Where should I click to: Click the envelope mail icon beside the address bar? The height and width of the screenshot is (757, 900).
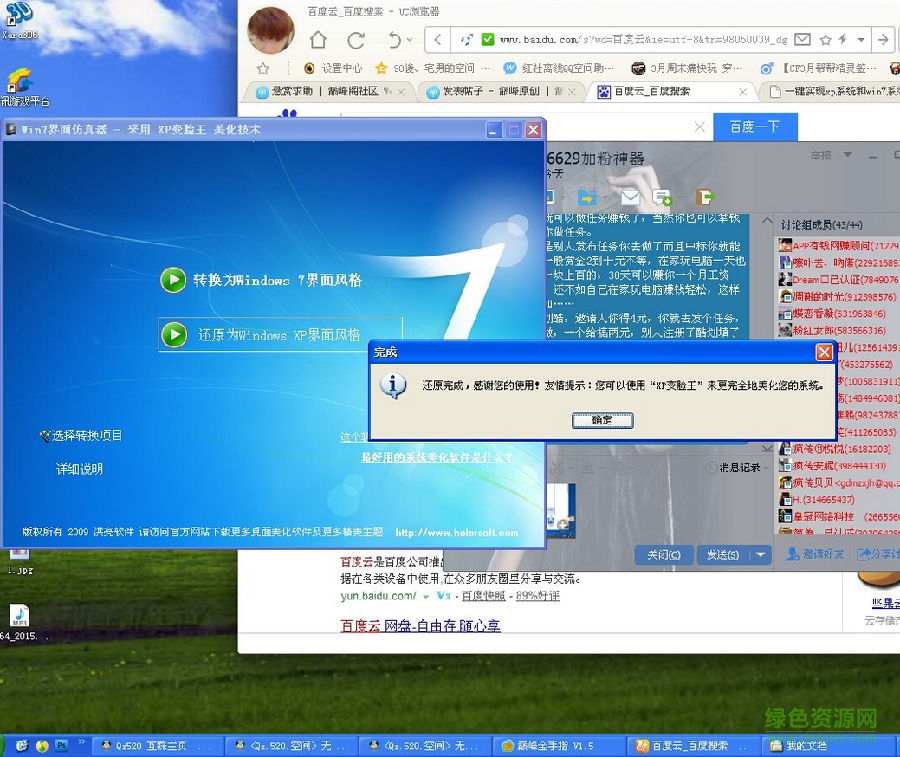[803, 40]
